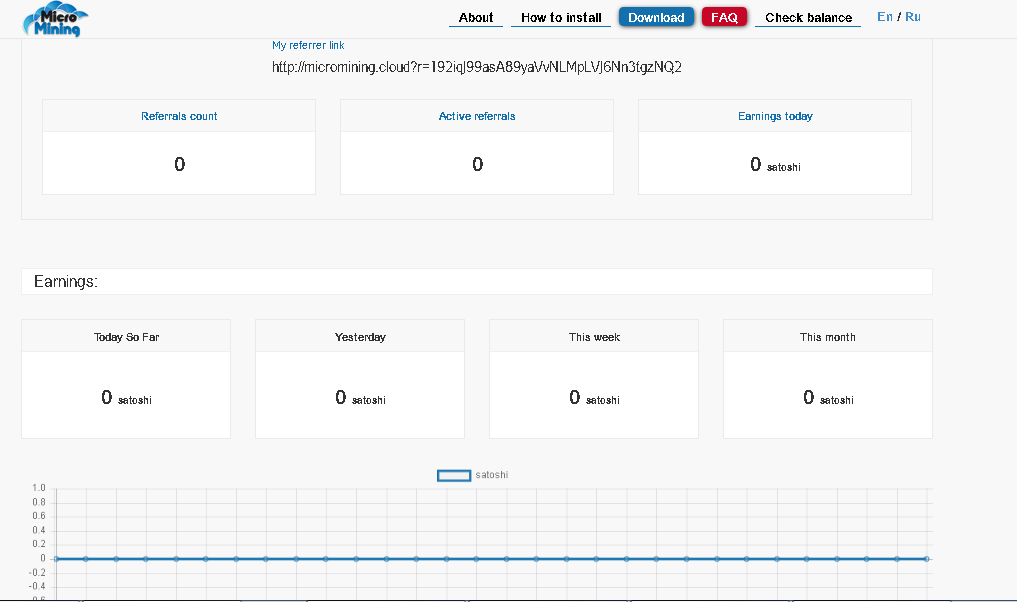Click the My referrer link label
The width and height of the screenshot is (1017, 602).
pyautogui.click(x=308, y=45)
